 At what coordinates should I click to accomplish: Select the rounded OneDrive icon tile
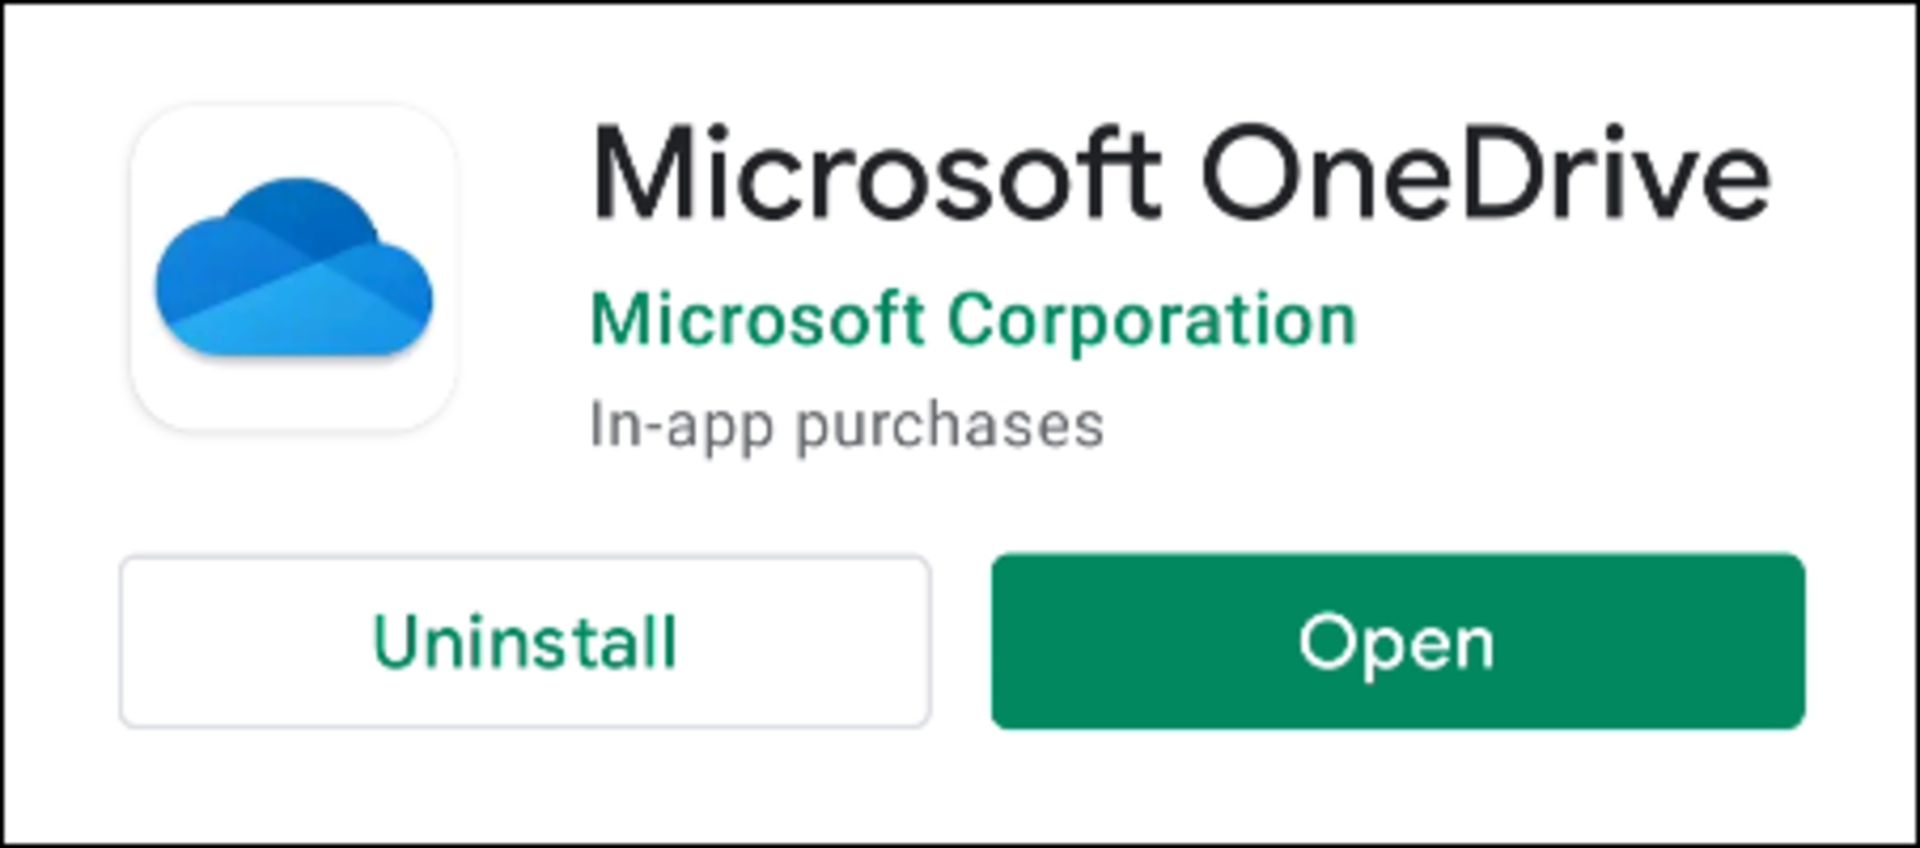(294, 268)
